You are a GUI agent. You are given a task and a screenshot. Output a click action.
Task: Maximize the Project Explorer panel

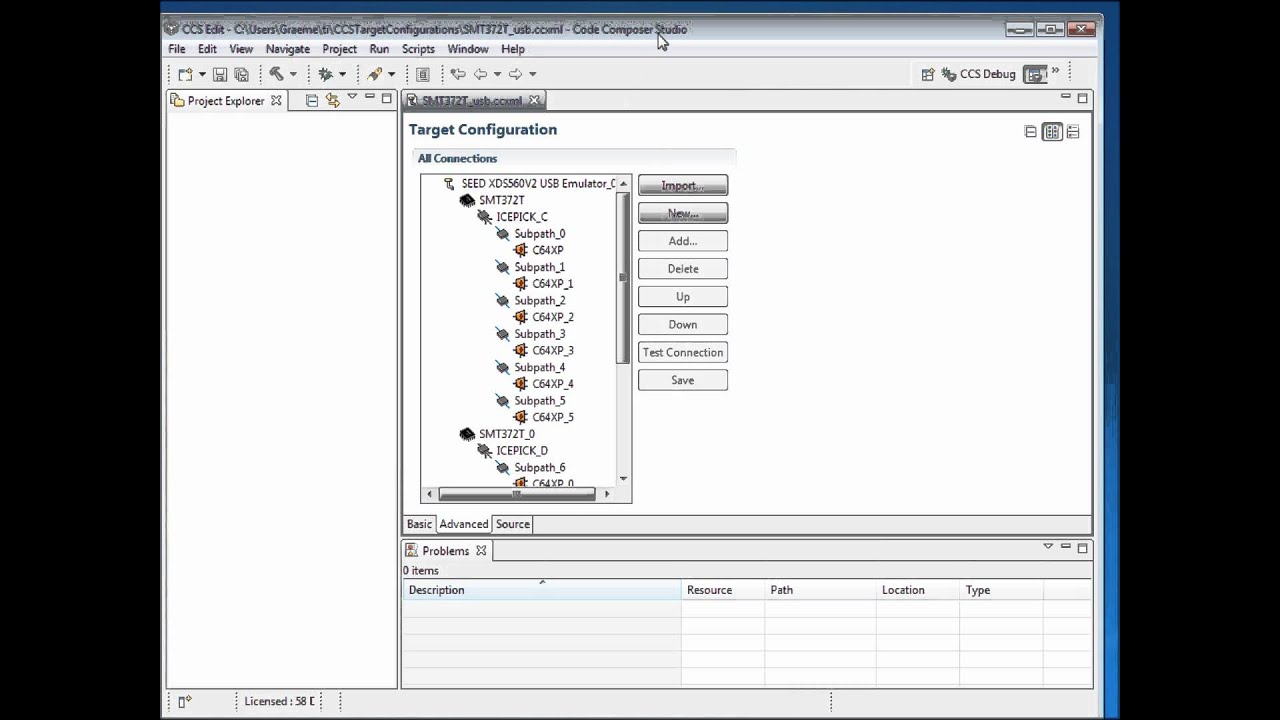(386, 98)
